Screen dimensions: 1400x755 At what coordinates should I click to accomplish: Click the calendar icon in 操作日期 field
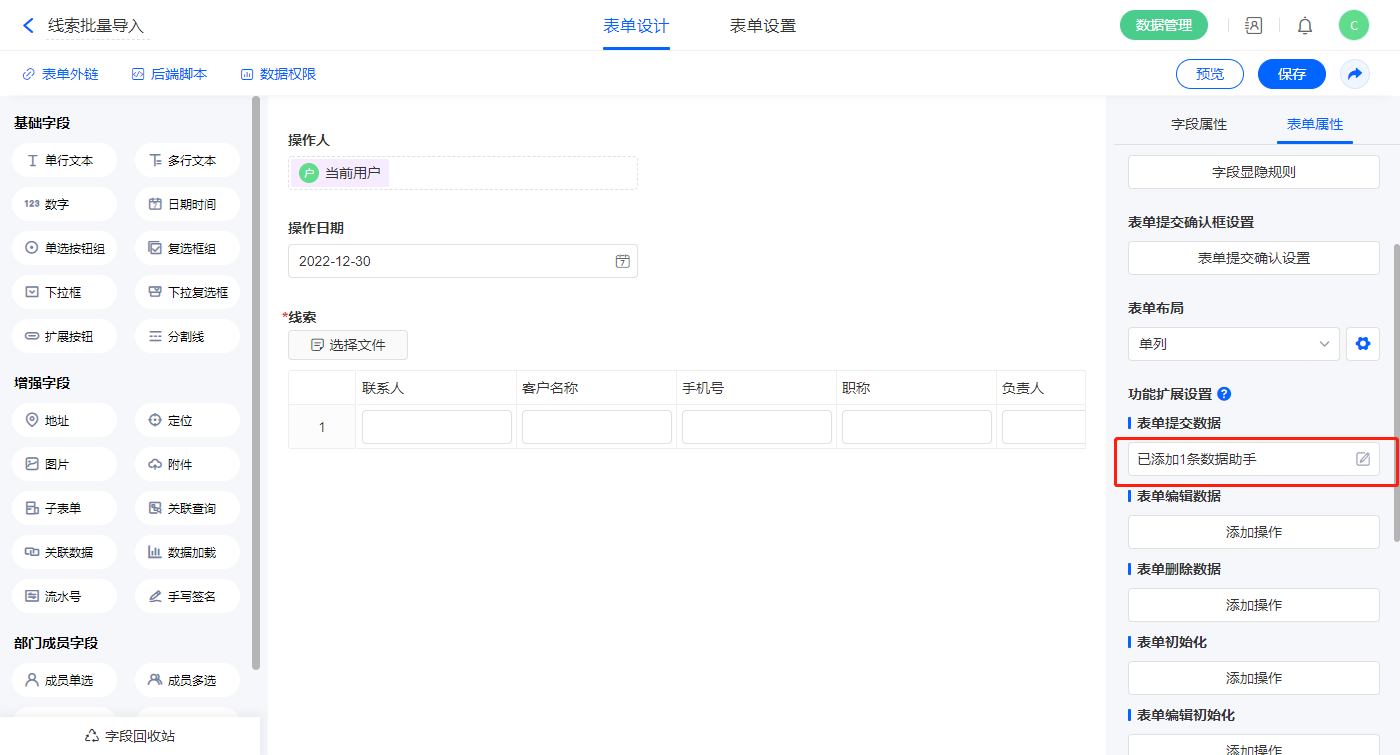pos(622,261)
